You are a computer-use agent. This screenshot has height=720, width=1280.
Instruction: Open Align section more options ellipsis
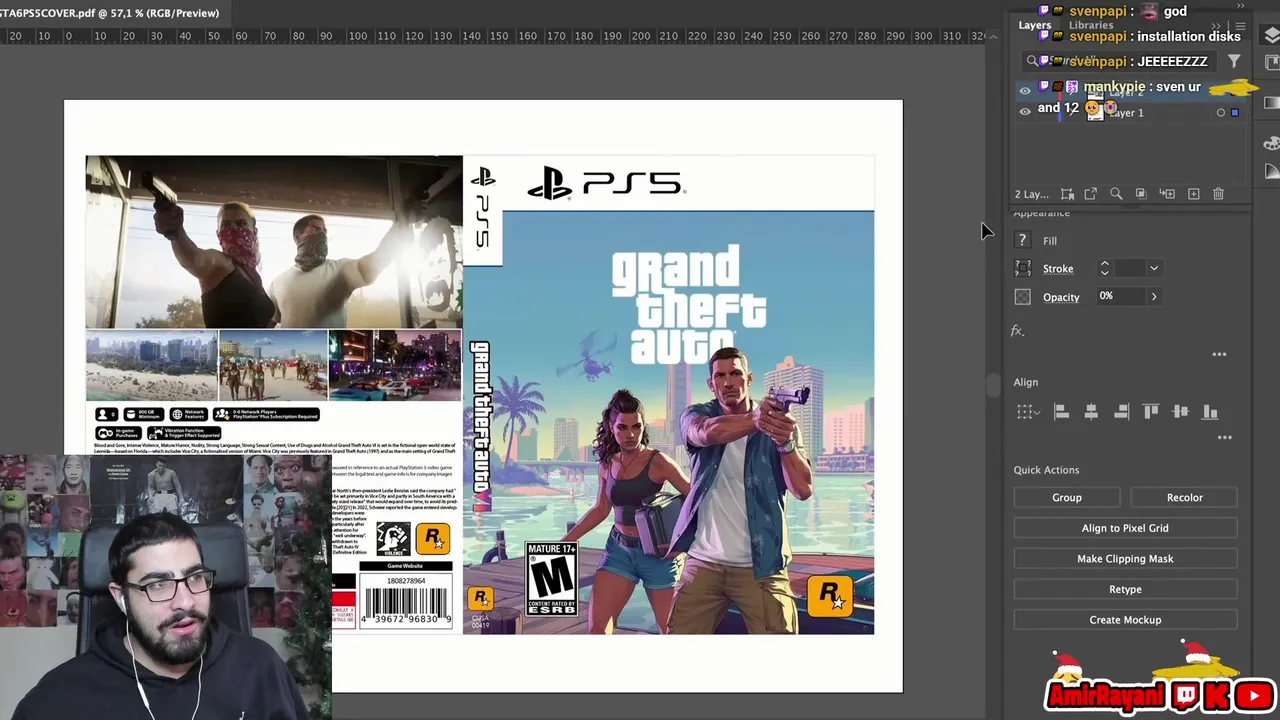point(1224,437)
